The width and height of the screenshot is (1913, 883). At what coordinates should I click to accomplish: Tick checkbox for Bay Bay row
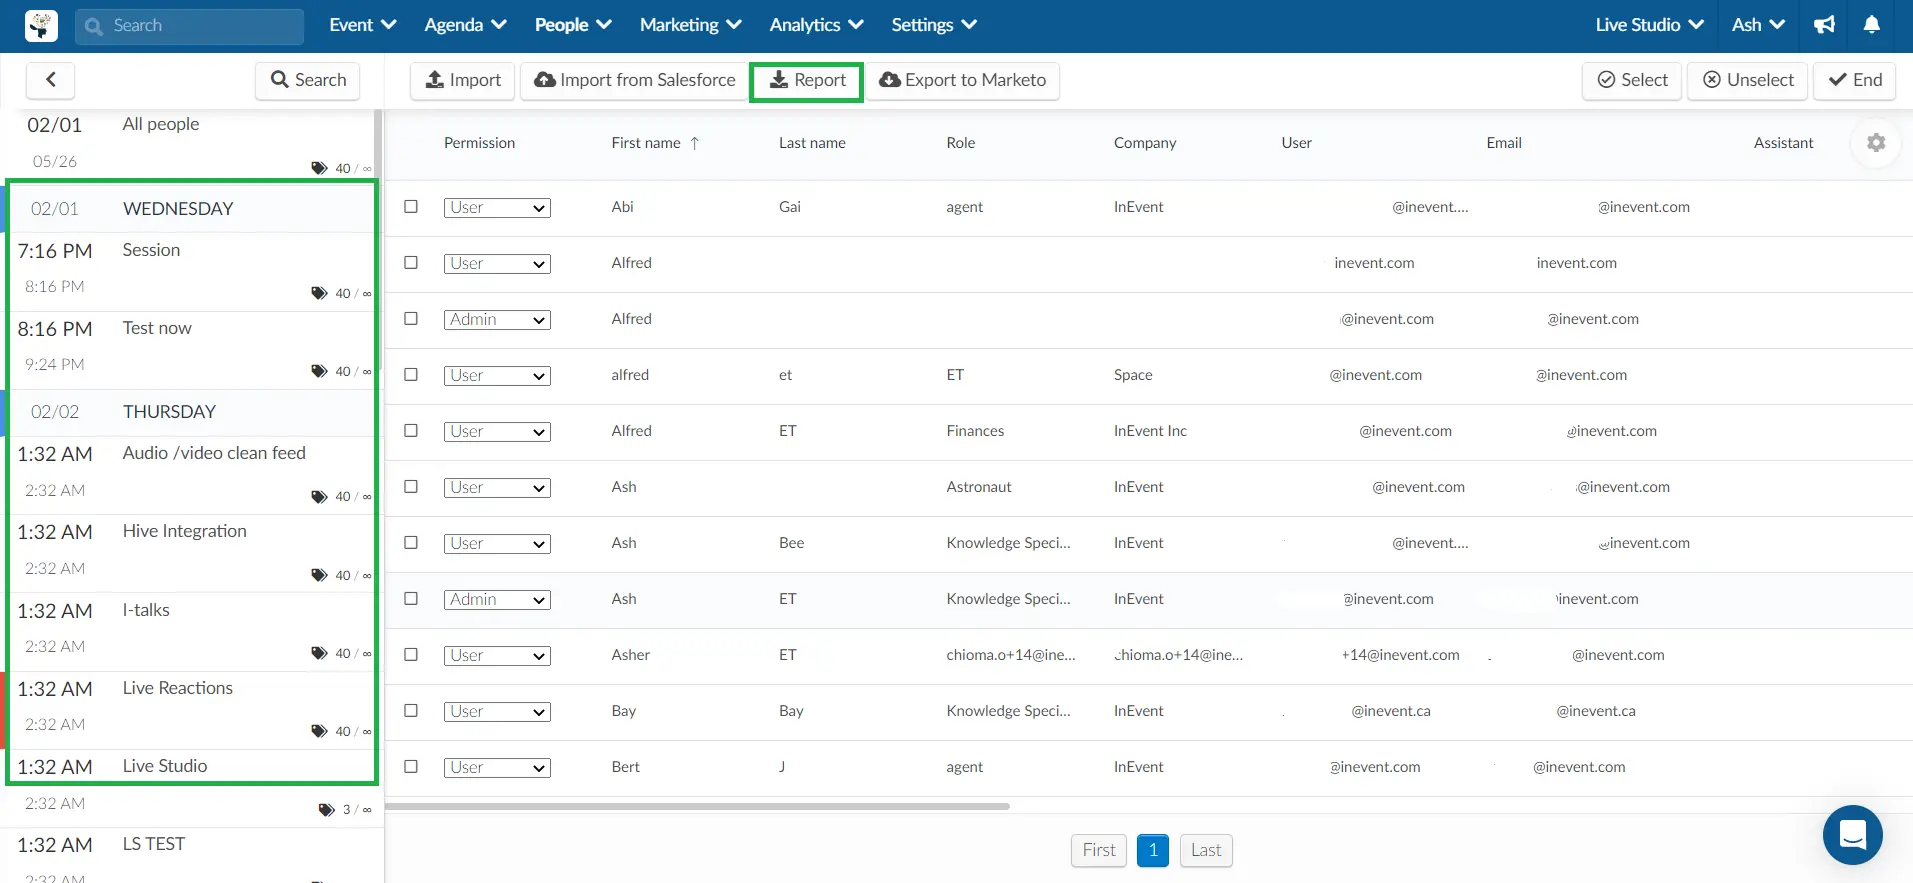(x=411, y=710)
